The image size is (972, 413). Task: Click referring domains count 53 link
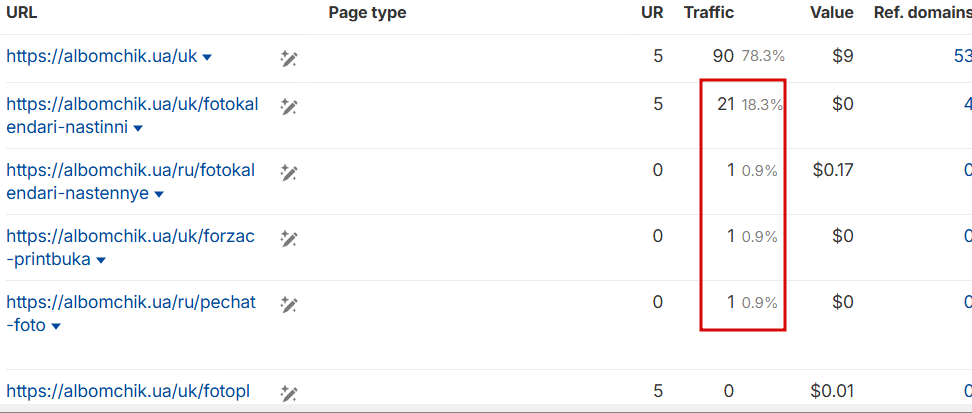tap(962, 57)
